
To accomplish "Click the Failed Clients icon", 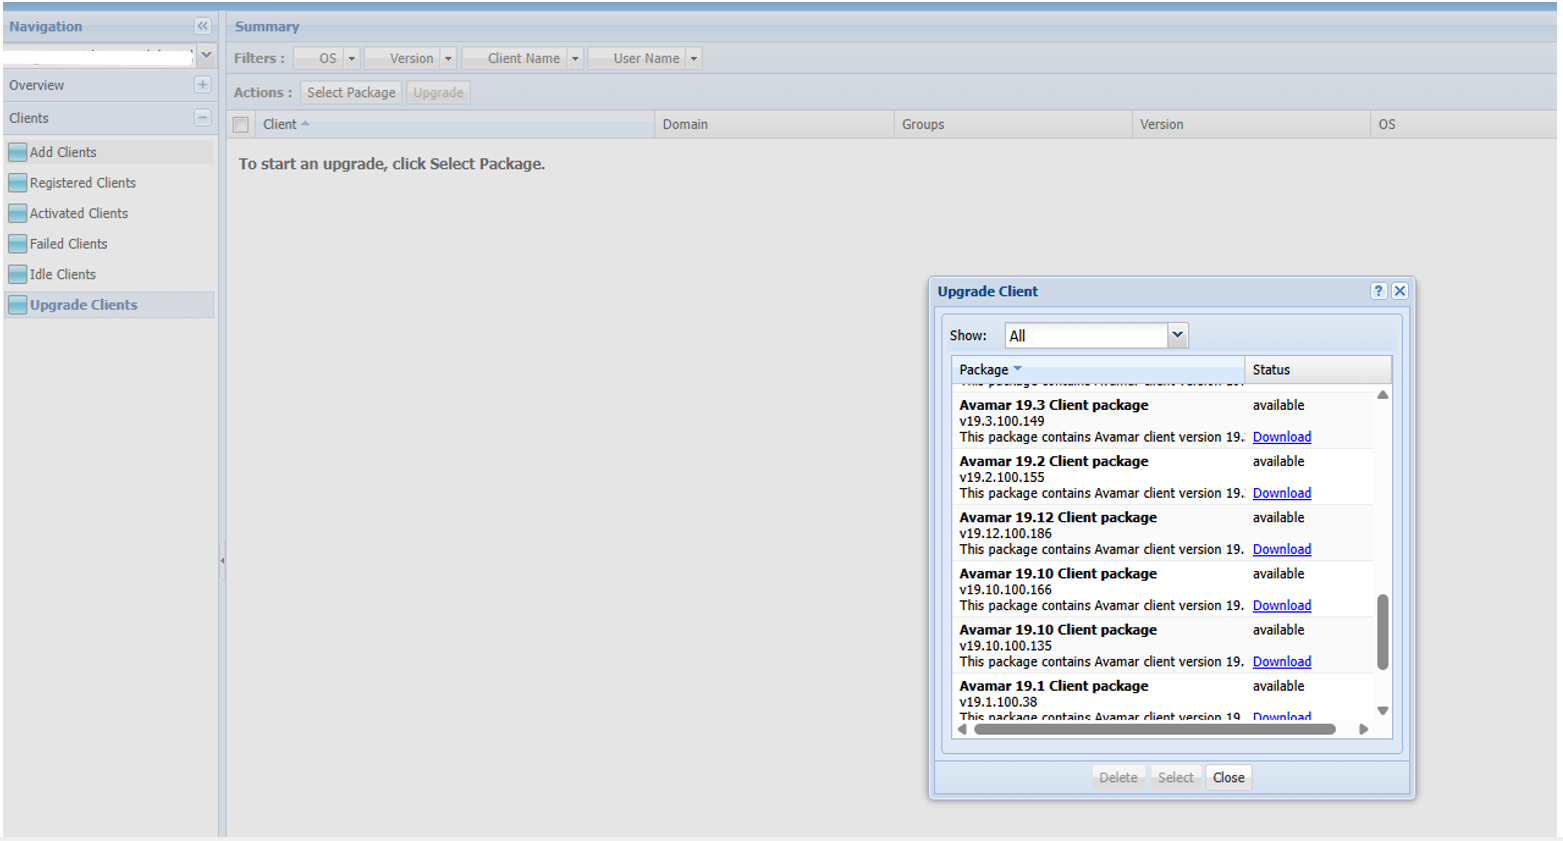I will click(17, 244).
